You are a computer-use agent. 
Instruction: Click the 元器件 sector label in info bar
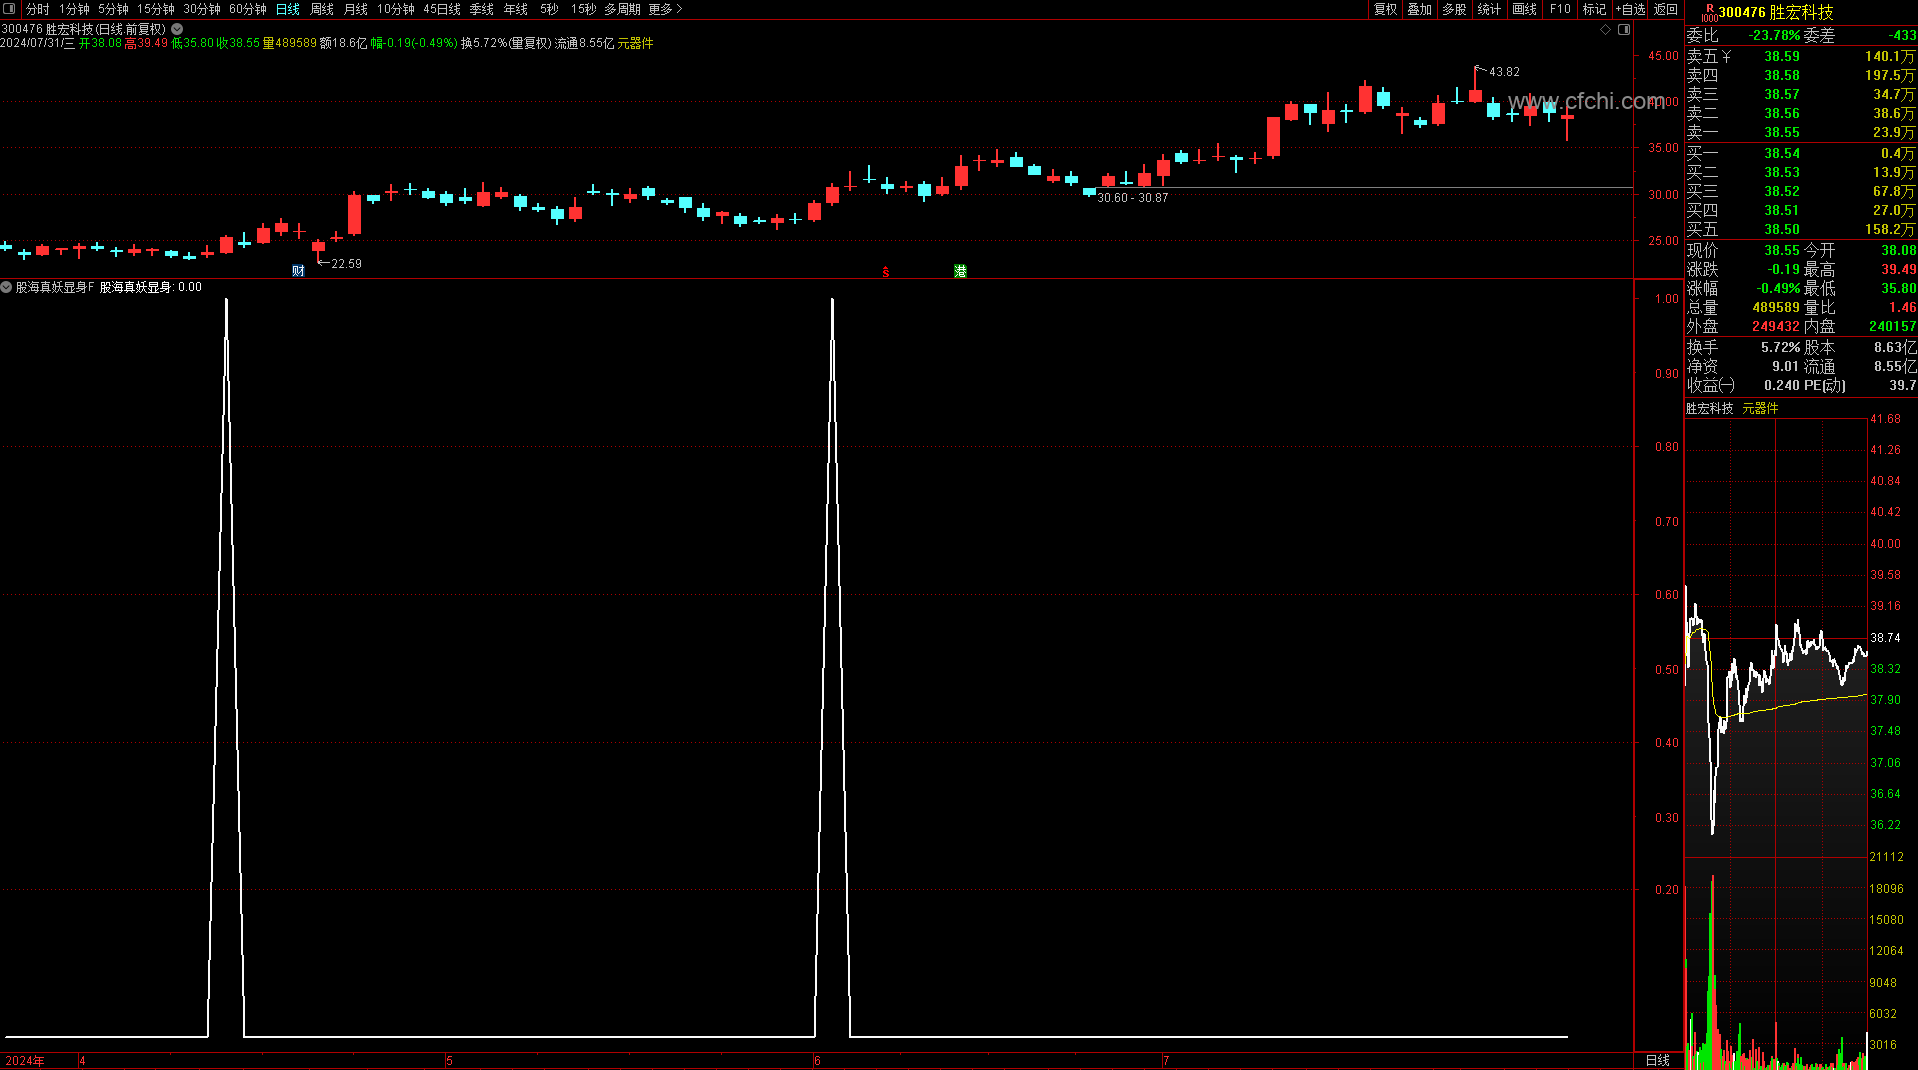[635, 43]
